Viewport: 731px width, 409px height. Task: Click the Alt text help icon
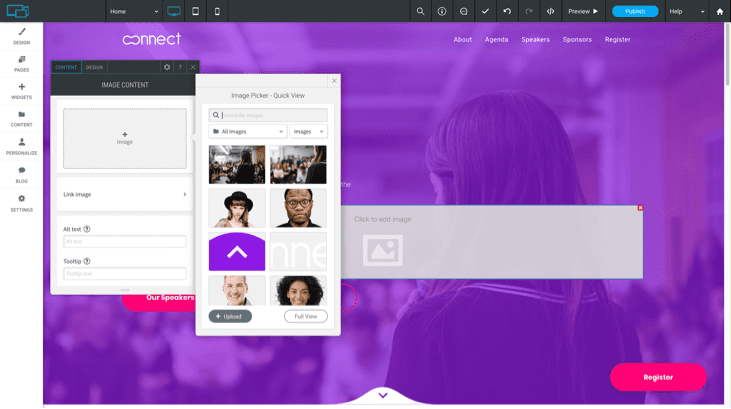pyautogui.click(x=87, y=229)
